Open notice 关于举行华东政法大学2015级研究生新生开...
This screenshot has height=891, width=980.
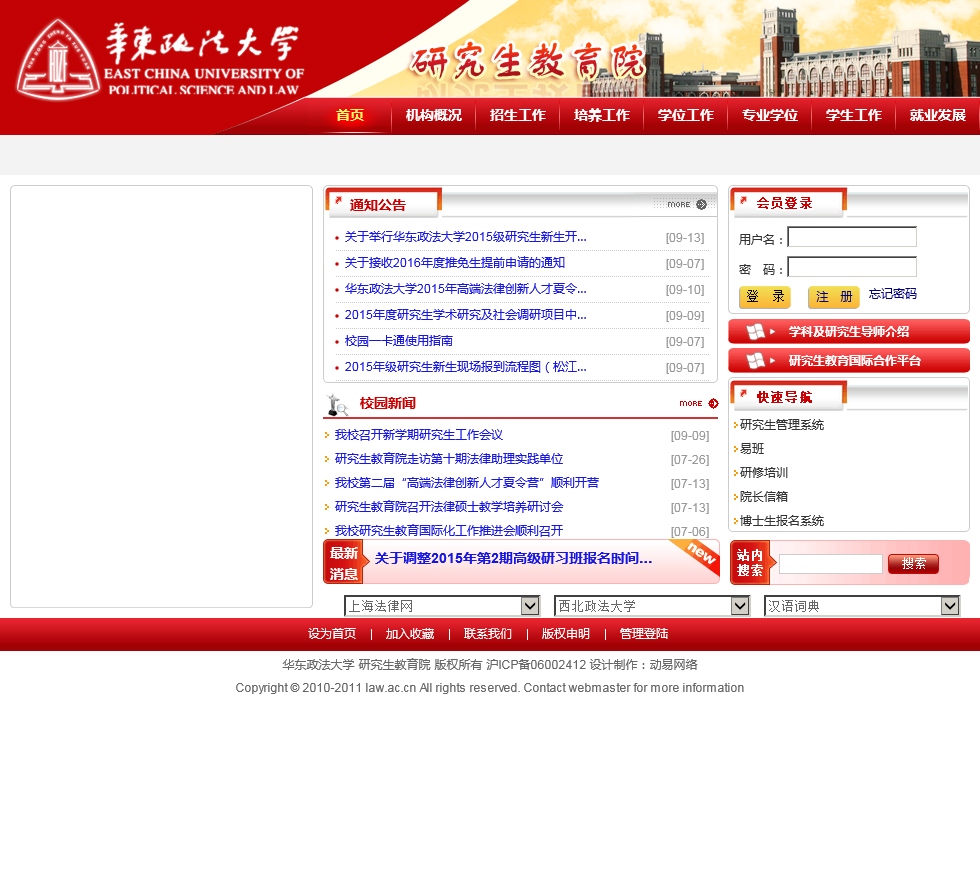click(466, 237)
